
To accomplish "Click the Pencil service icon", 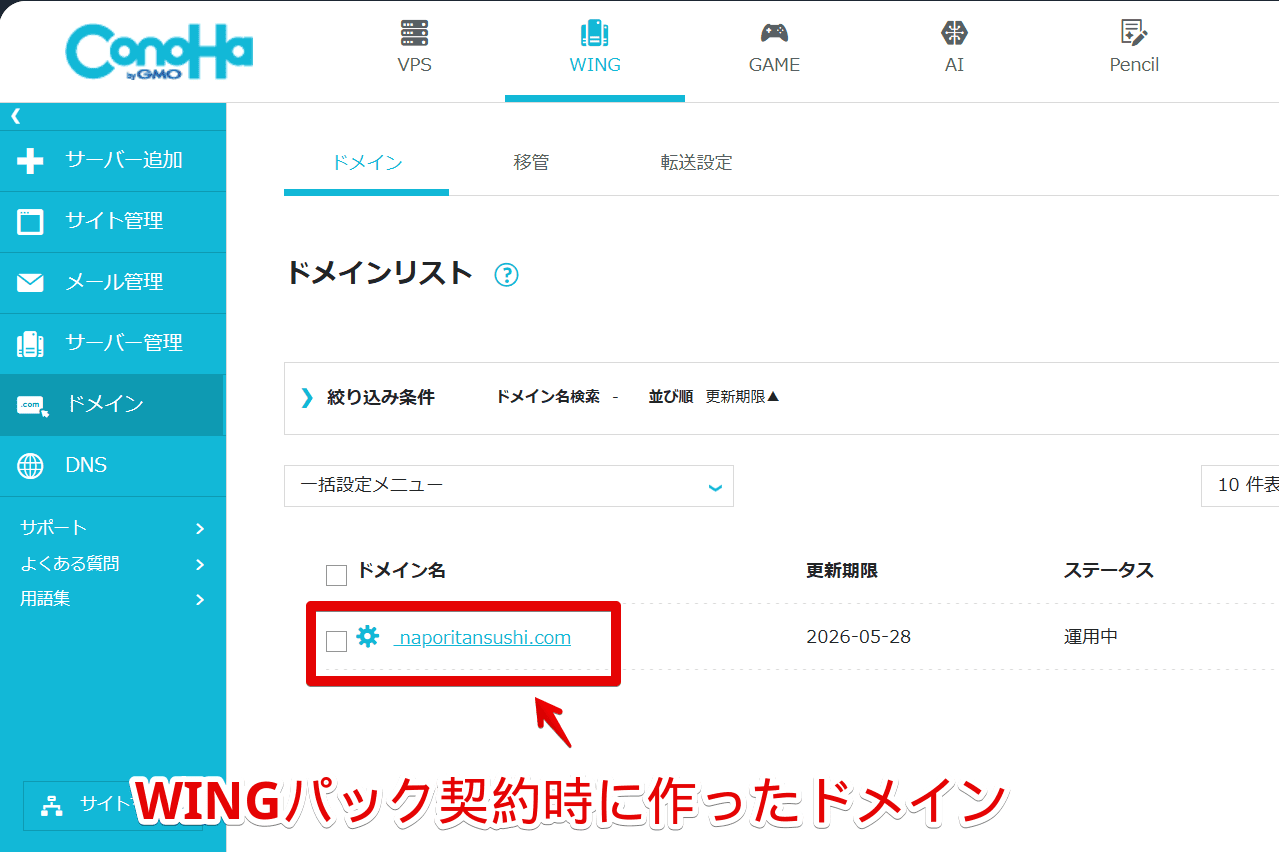I will point(1133,45).
